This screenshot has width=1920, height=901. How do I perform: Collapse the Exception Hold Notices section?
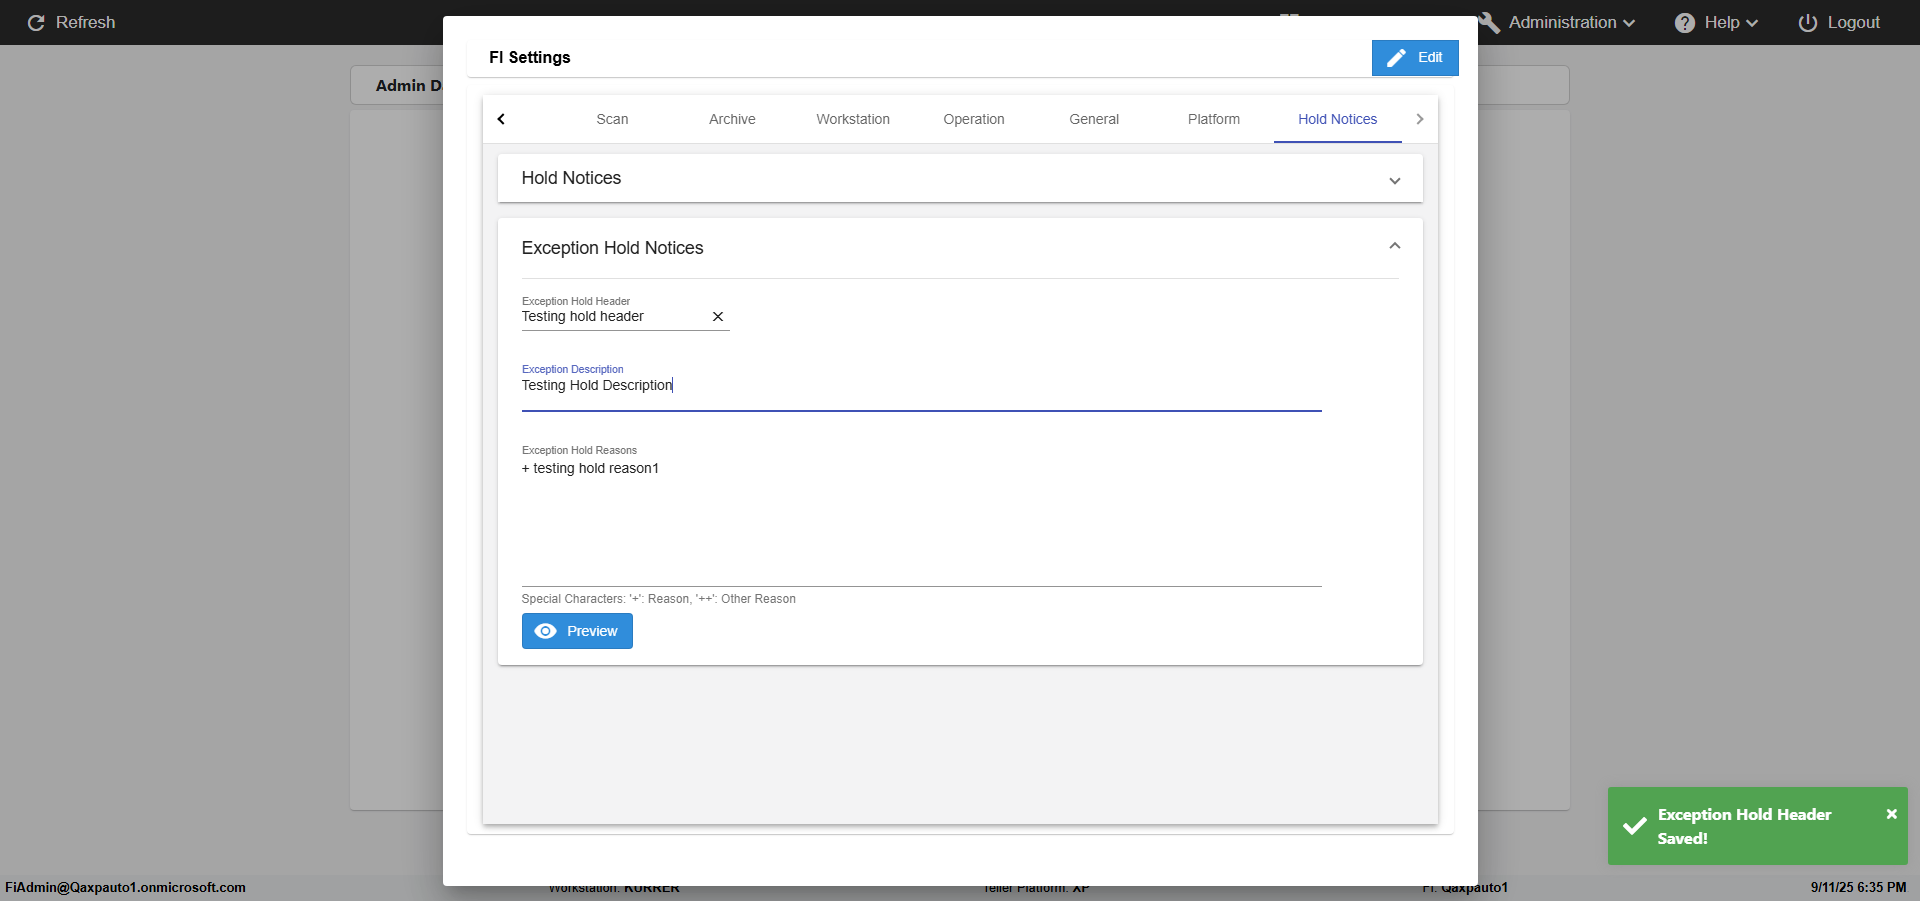(1394, 247)
